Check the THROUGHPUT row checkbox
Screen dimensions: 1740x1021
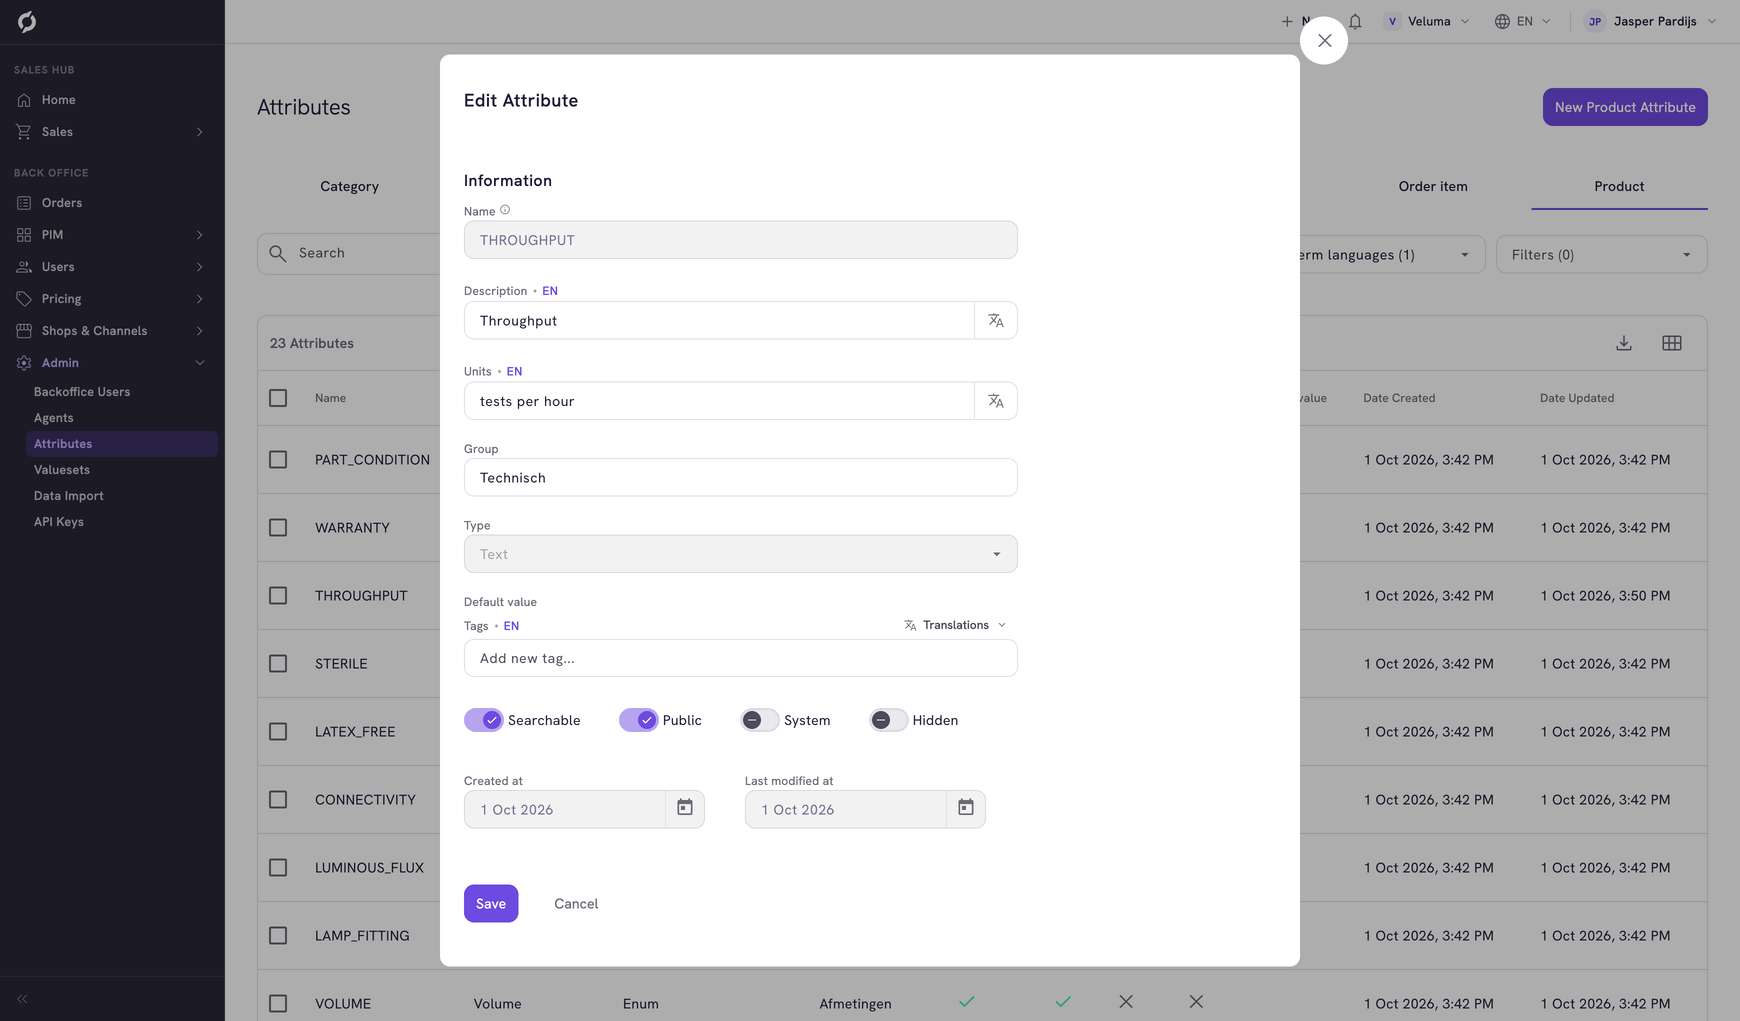278,596
